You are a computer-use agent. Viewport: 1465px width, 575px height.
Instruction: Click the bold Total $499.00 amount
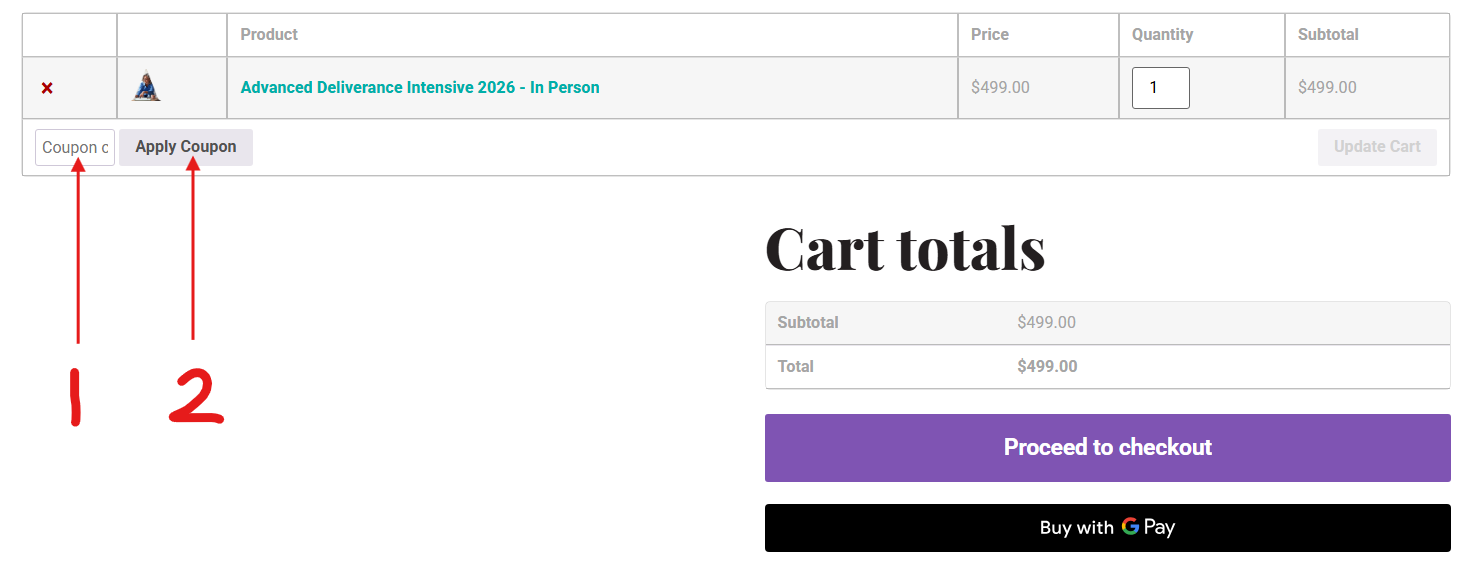click(1047, 366)
